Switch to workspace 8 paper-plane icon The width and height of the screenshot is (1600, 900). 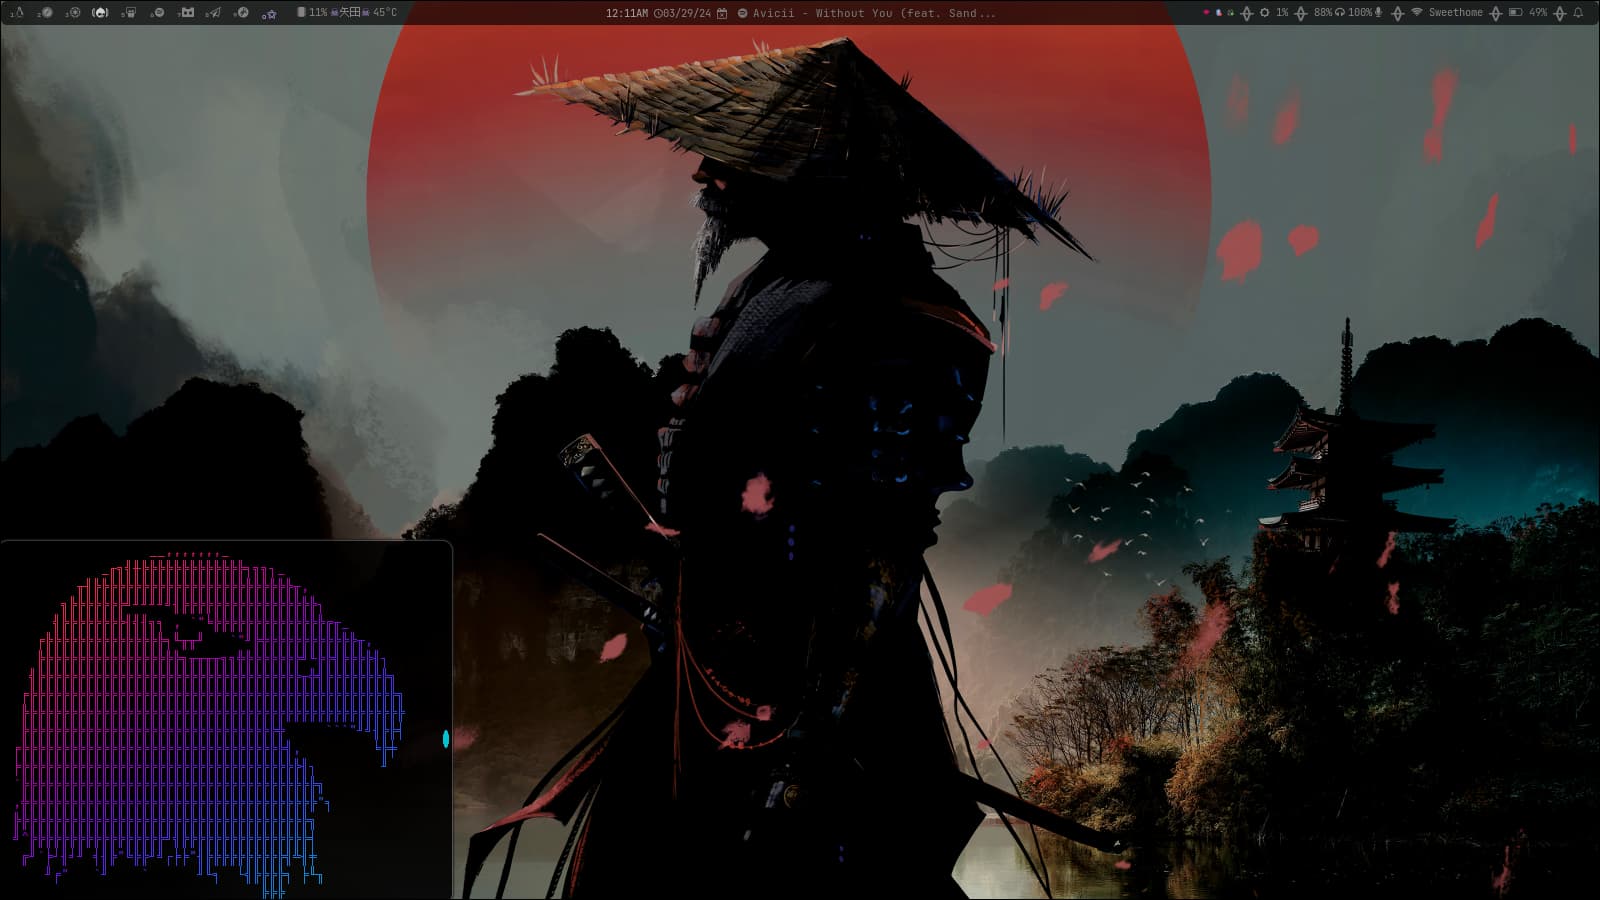tap(214, 12)
